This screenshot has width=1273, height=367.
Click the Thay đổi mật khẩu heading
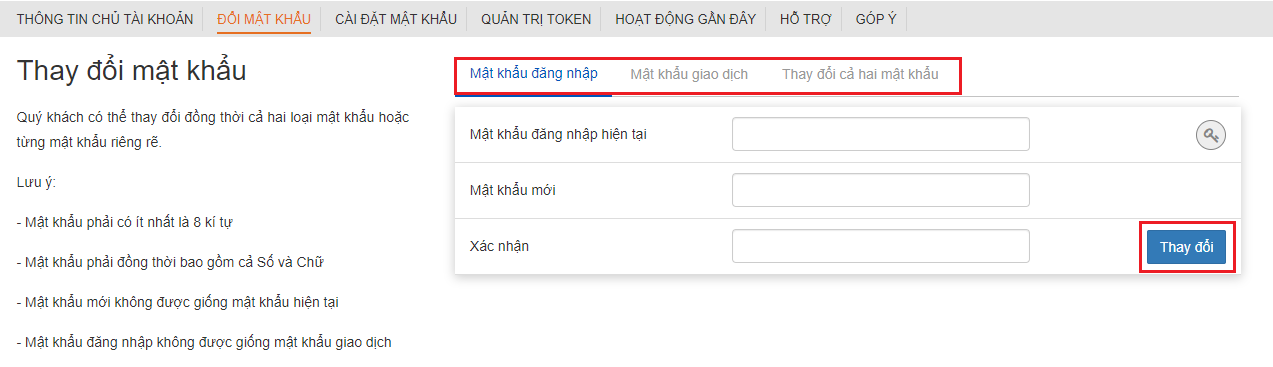coord(132,72)
